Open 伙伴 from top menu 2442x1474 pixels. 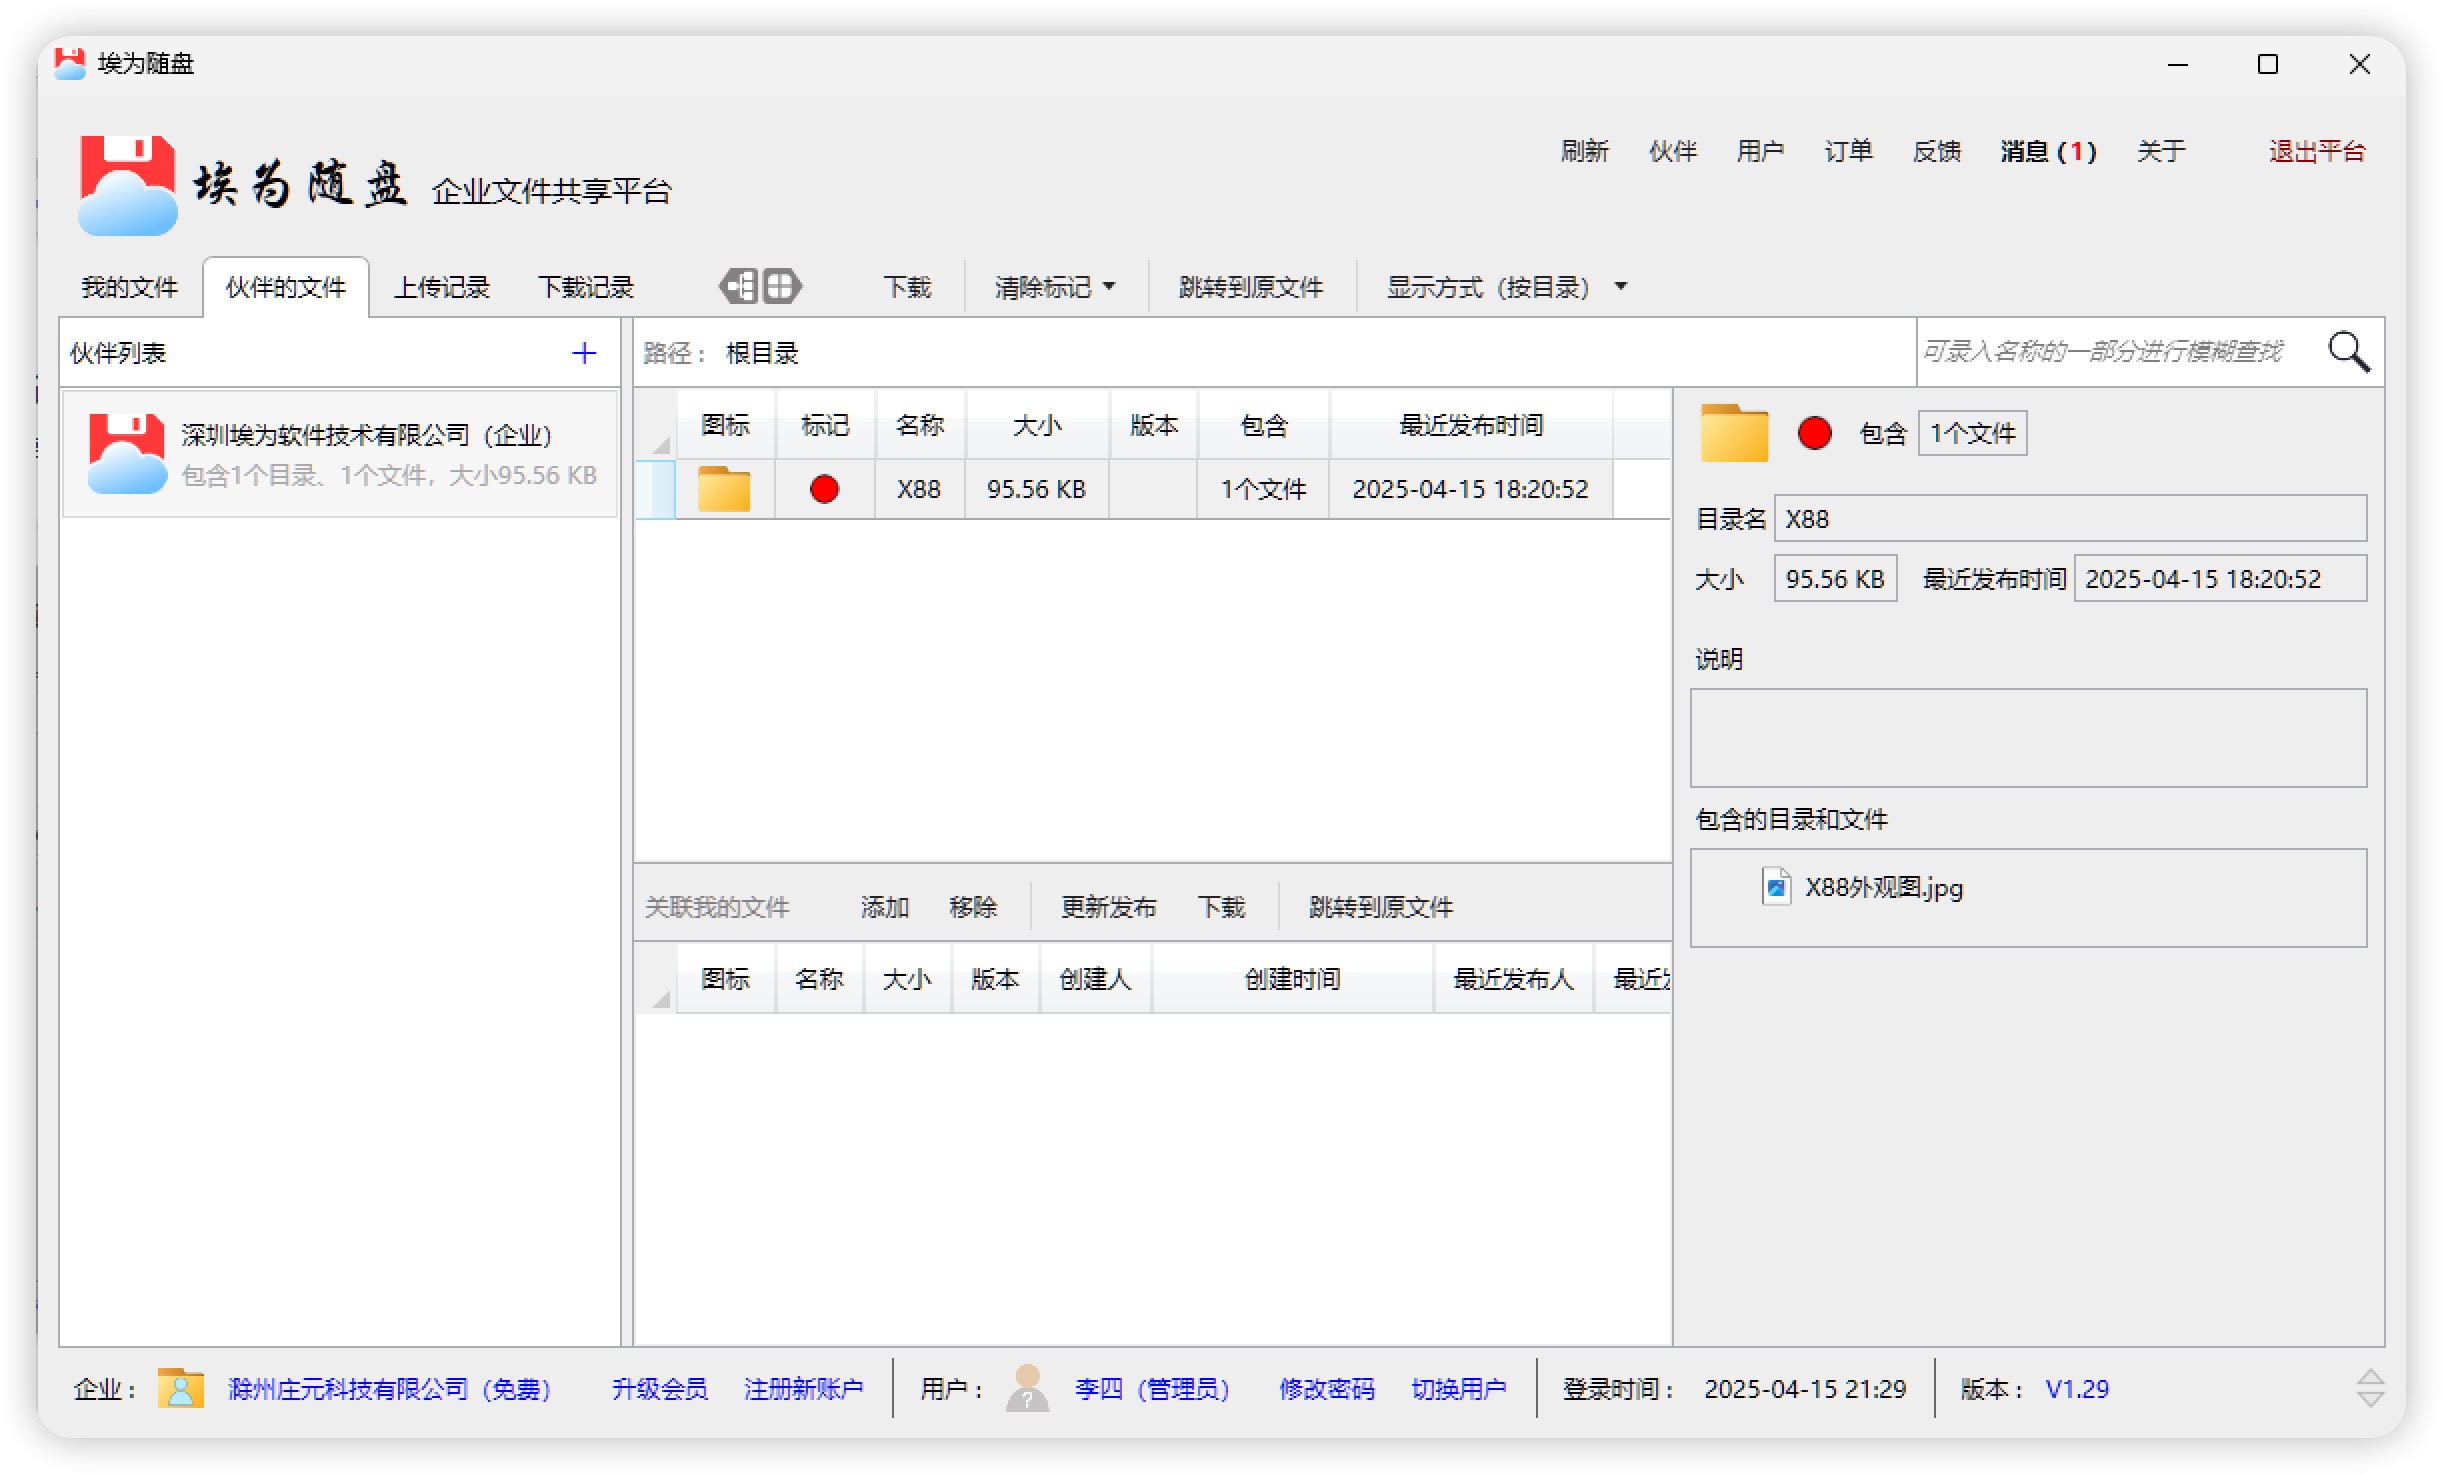pyautogui.click(x=1672, y=151)
